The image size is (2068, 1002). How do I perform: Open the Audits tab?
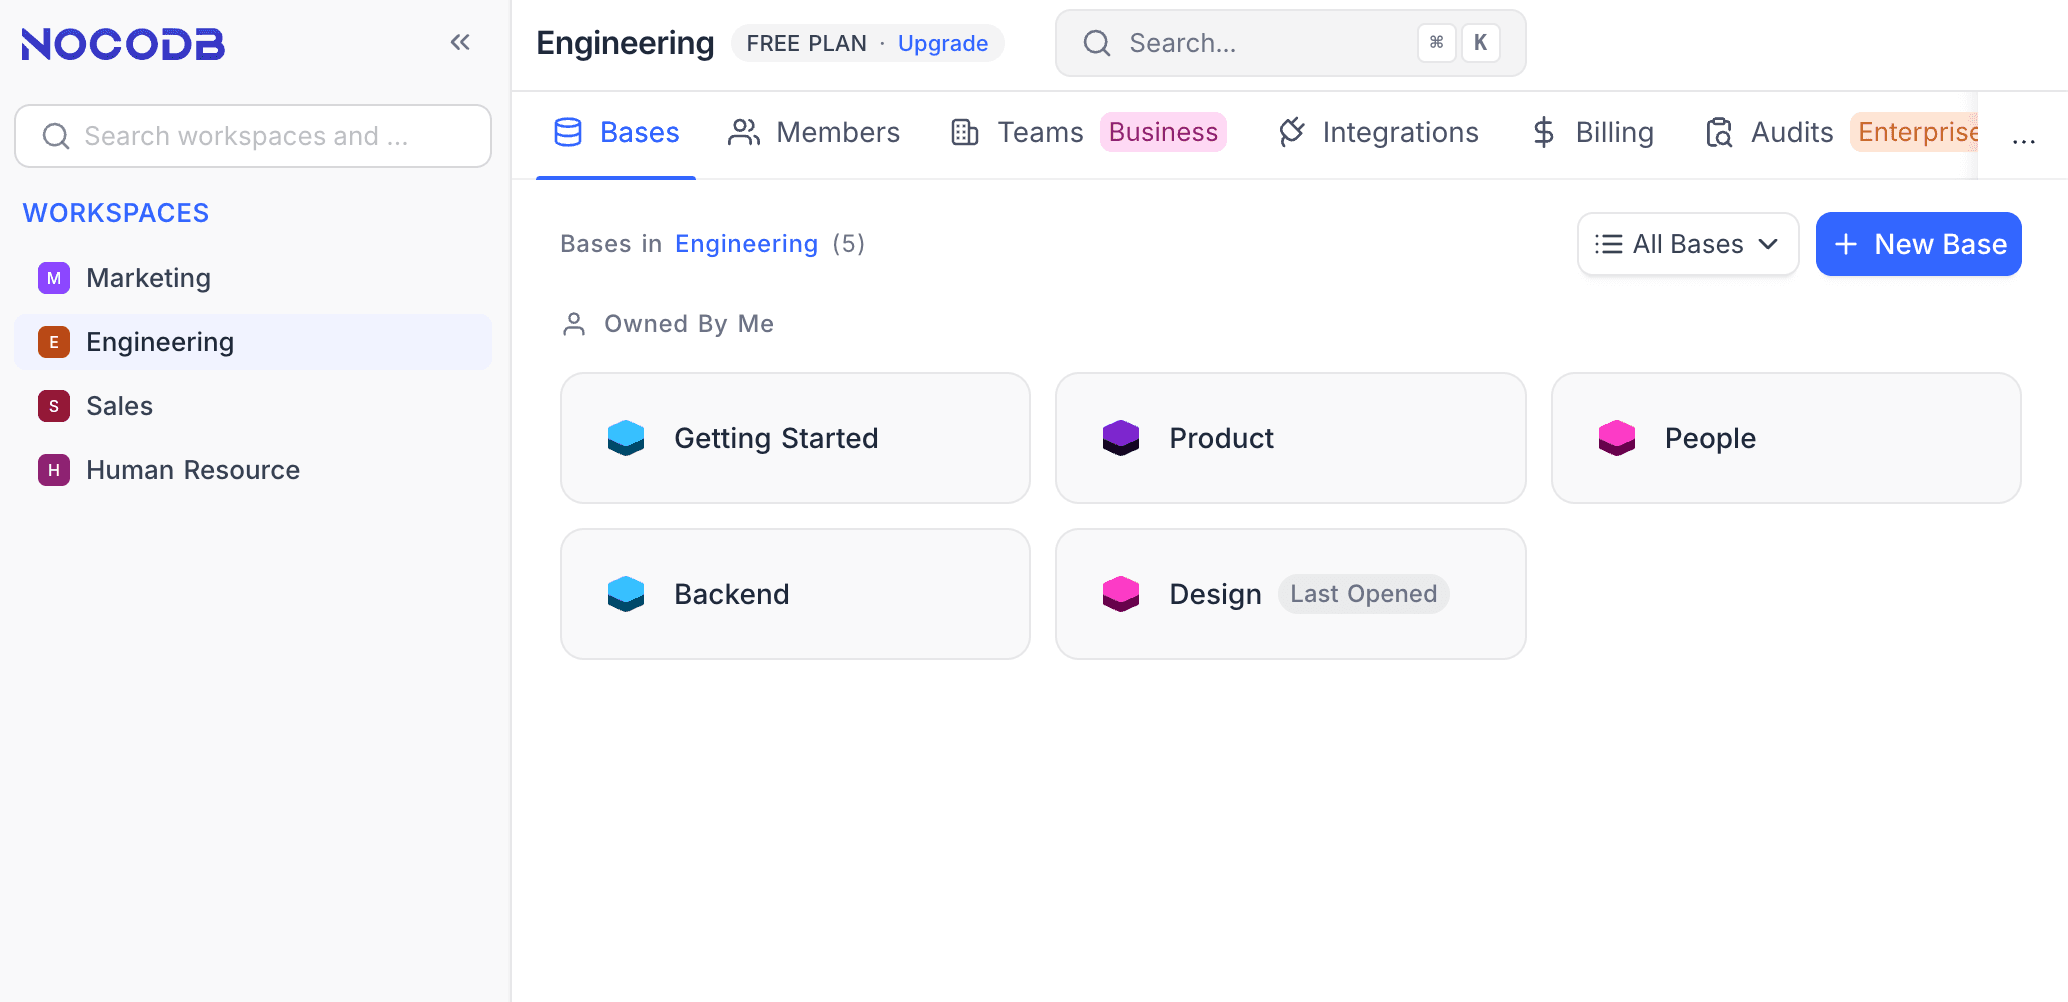click(1770, 133)
